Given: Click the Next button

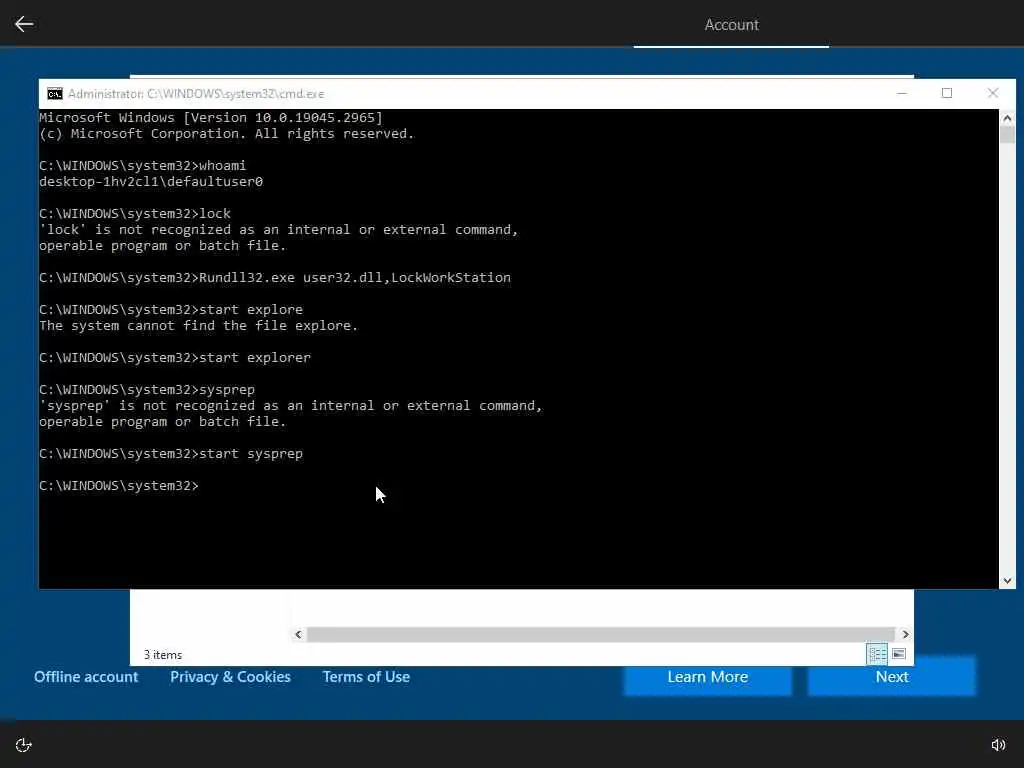Looking at the screenshot, I should coord(892,677).
